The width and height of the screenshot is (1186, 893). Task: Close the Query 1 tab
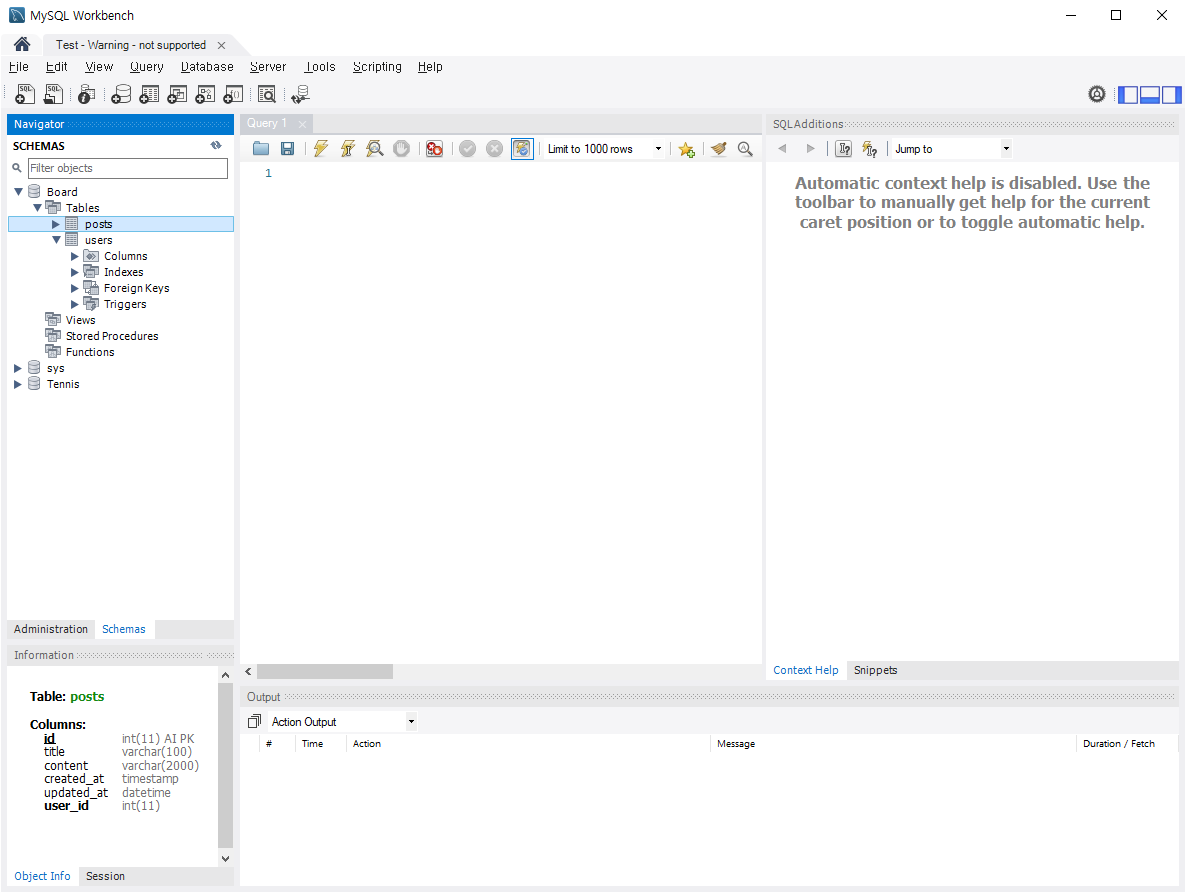303,124
